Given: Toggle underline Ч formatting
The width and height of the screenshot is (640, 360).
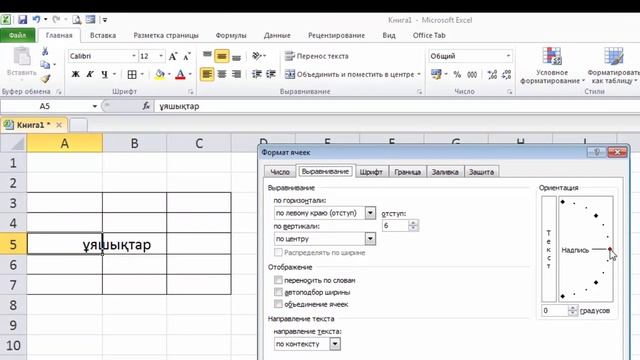Looking at the screenshot, I should pos(104,74).
